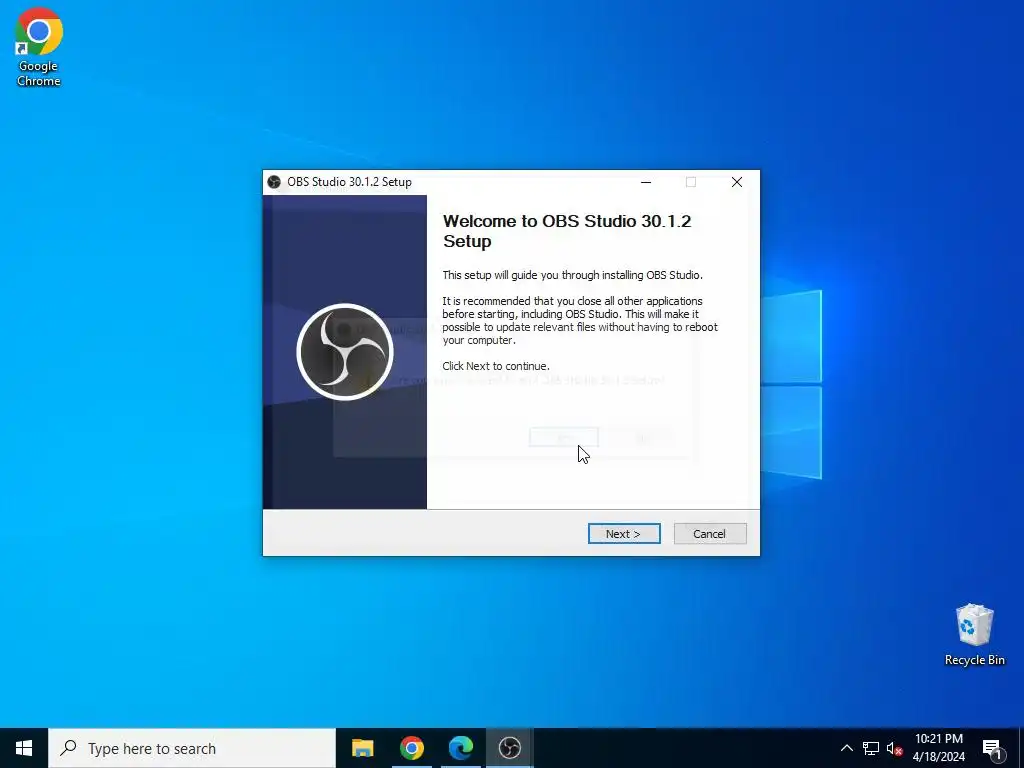Click 'This setup will guide you' sentence
The width and height of the screenshot is (1024, 768).
click(x=573, y=275)
